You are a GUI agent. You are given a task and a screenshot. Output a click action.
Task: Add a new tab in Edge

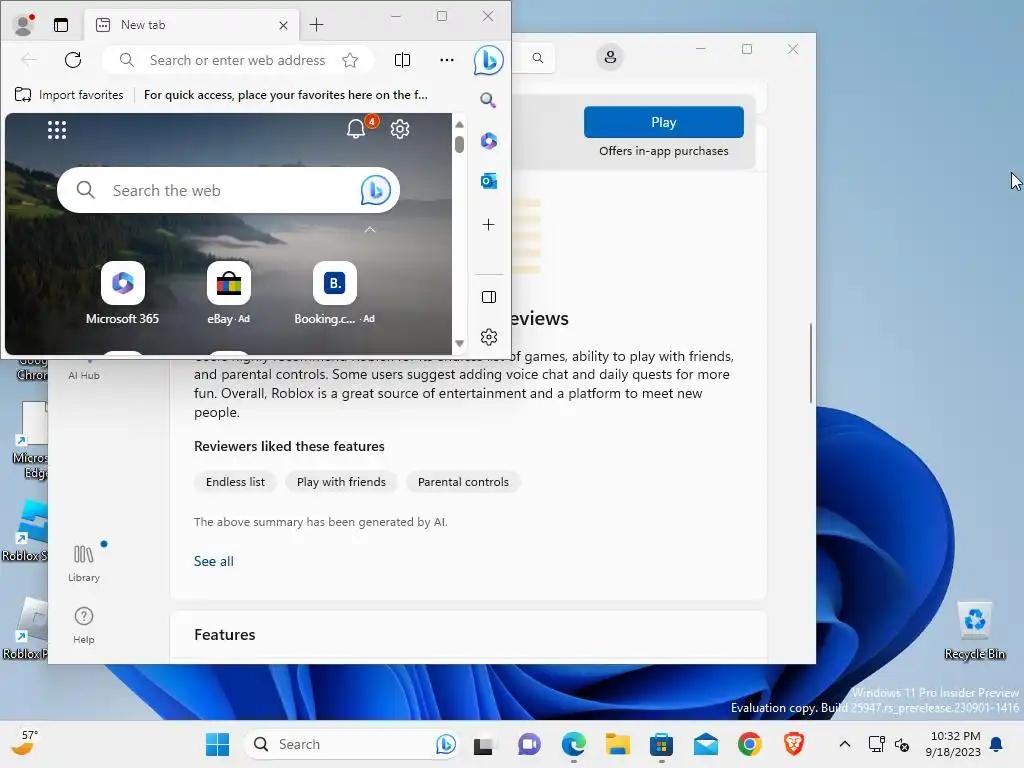coord(317,25)
